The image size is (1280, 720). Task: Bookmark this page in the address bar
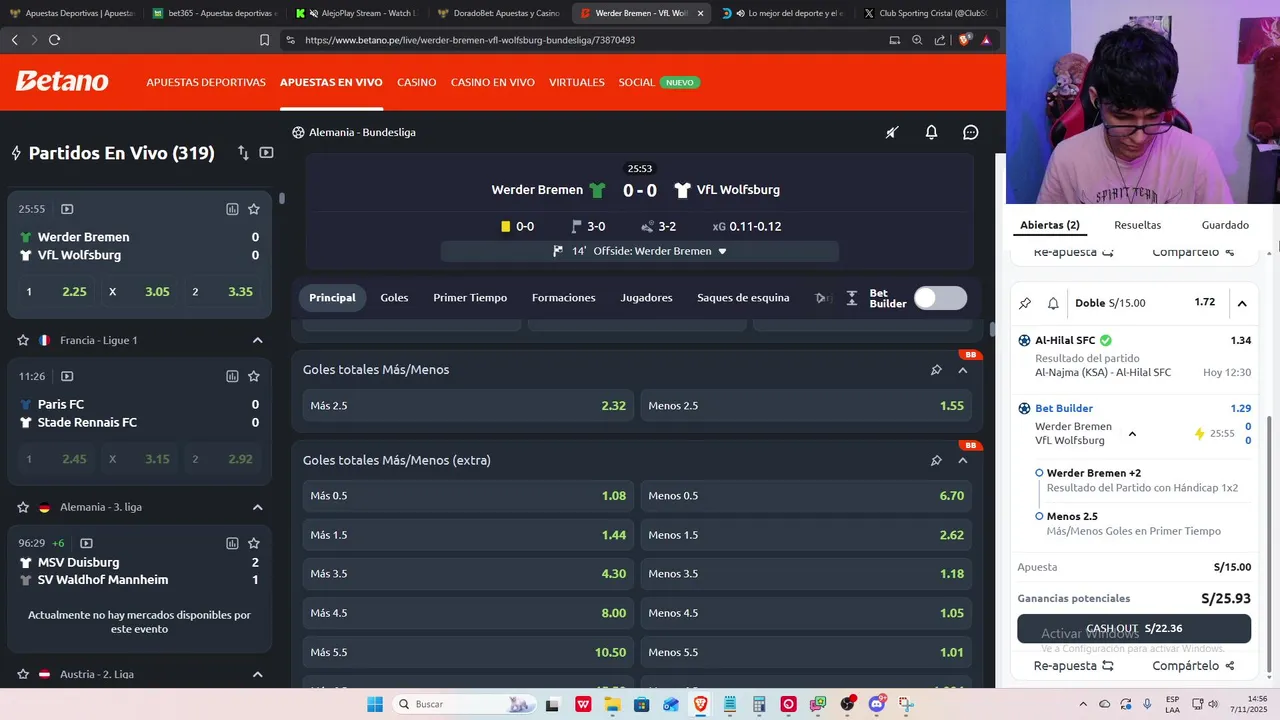[x=264, y=40]
